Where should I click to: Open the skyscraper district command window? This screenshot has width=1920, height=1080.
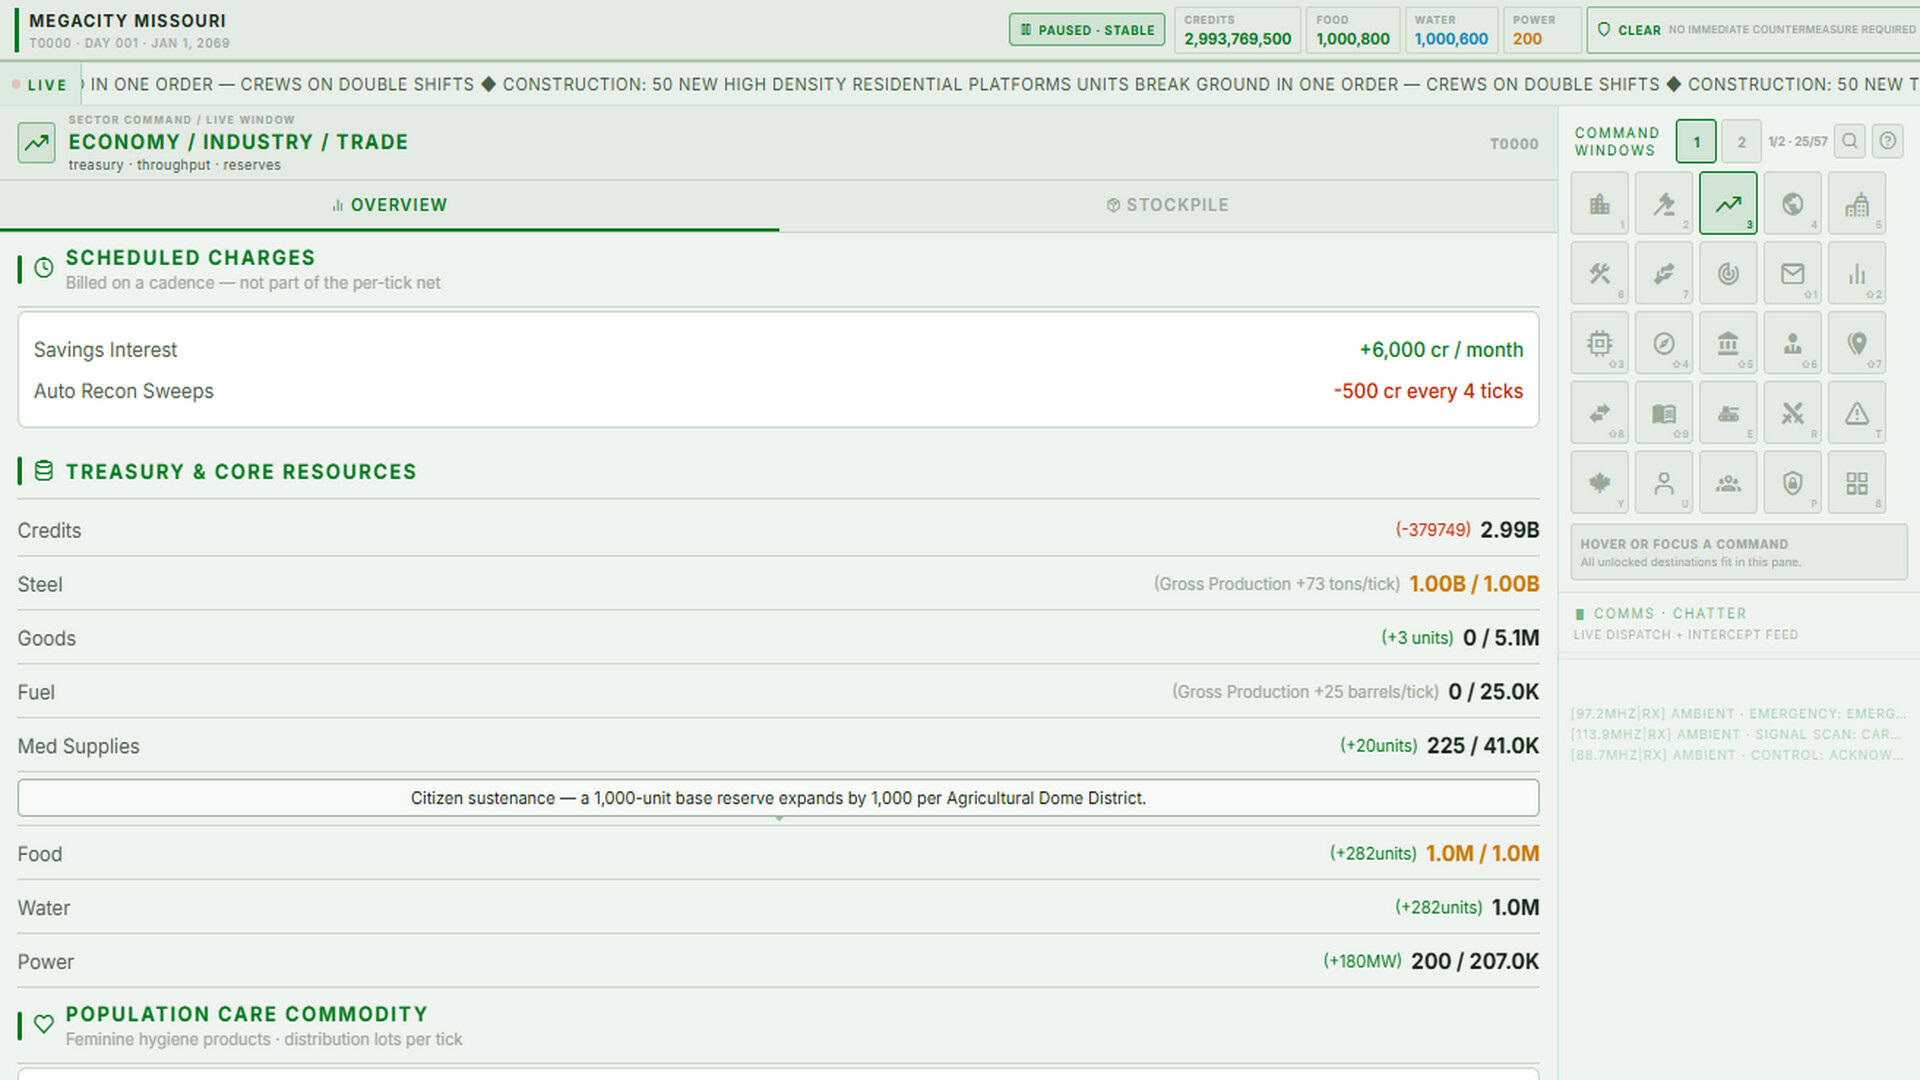[1857, 203]
